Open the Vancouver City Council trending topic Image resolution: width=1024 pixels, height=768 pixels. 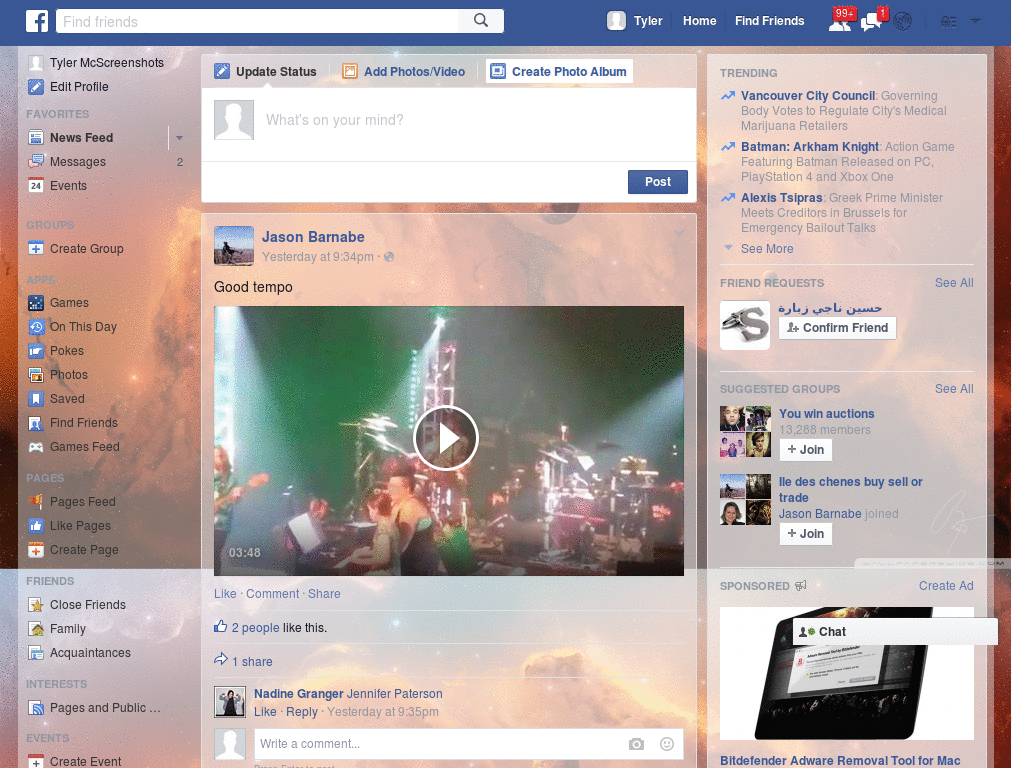pyautogui.click(x=808, y=96)
